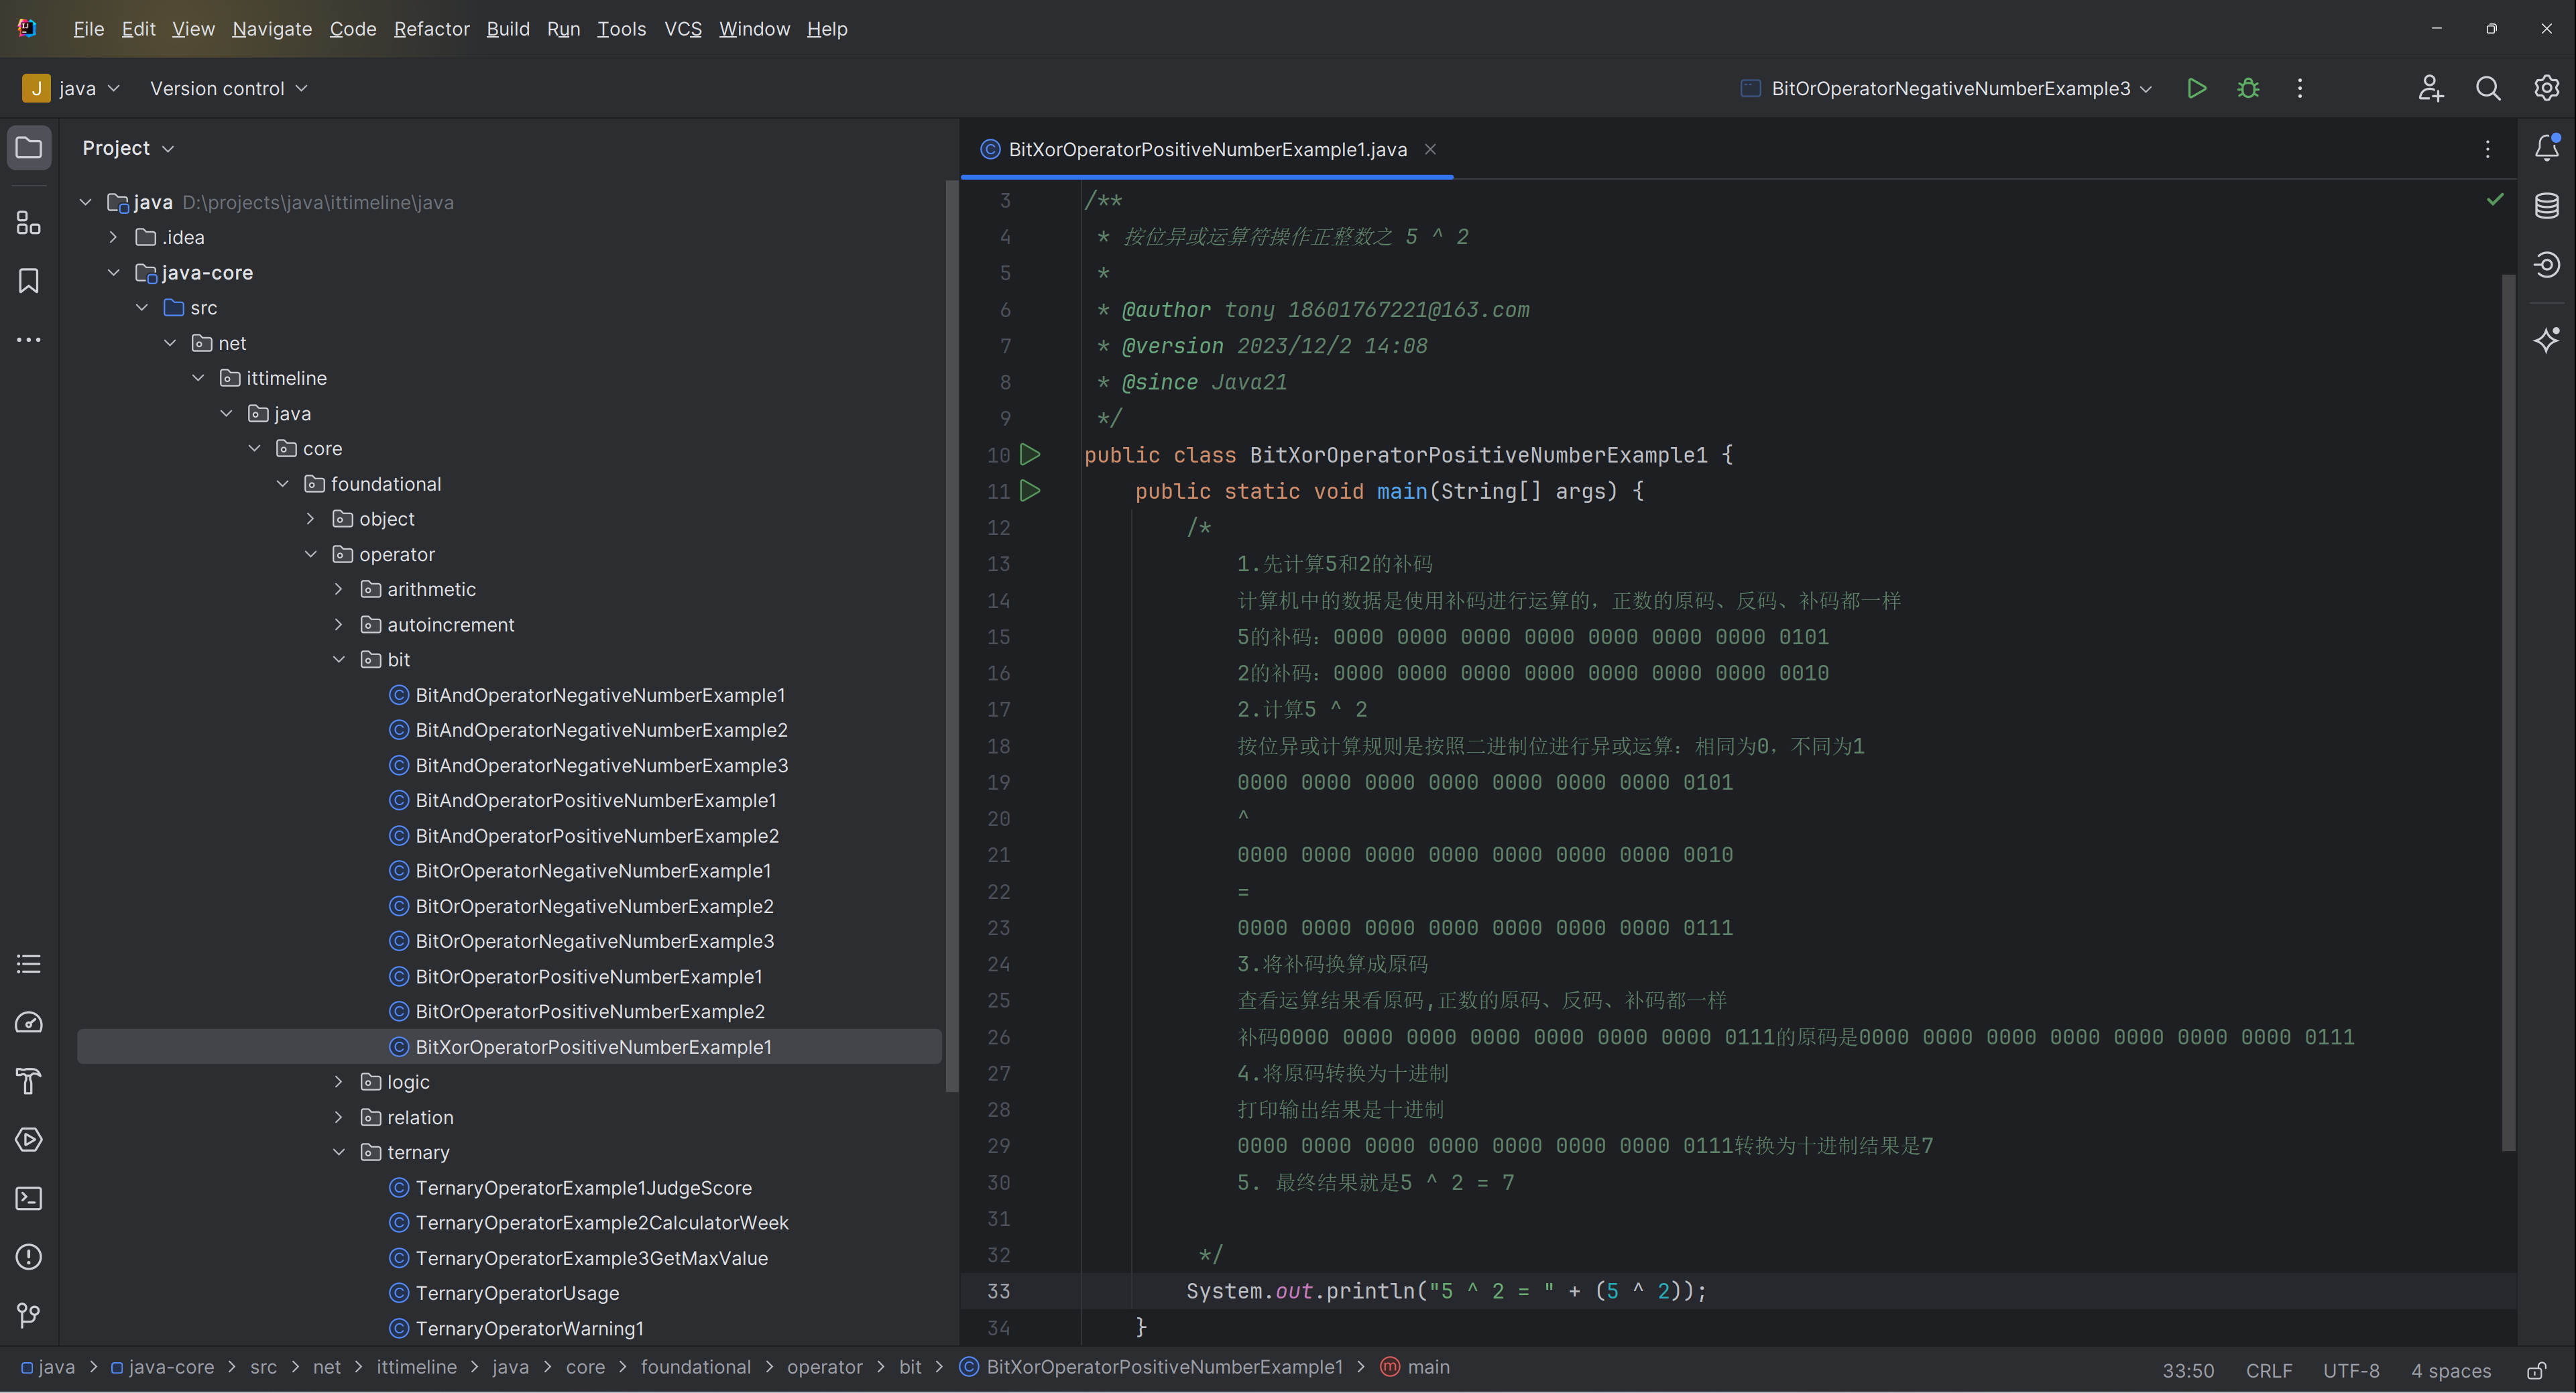
Task: Open the Coverage tool window icon in the right sidebar
Action: pyautogui.click(x=2547, y=265)
